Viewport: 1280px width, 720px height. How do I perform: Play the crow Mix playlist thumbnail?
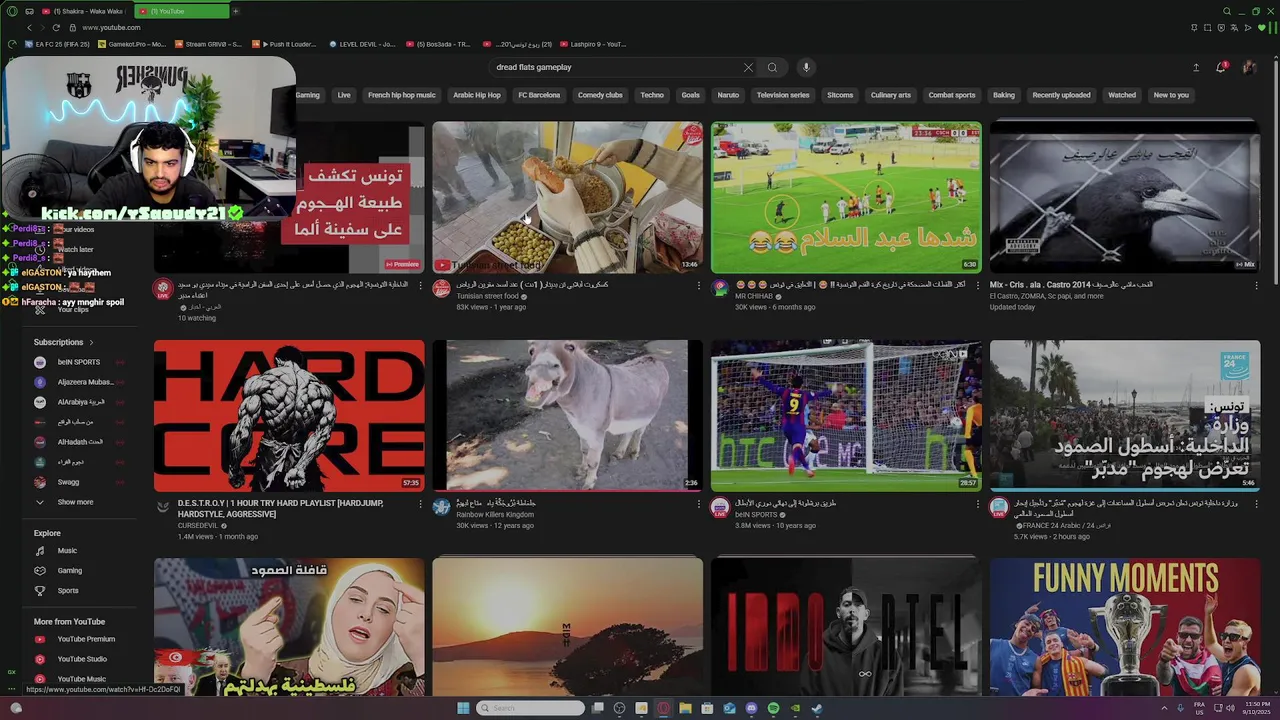(1125, 197)
